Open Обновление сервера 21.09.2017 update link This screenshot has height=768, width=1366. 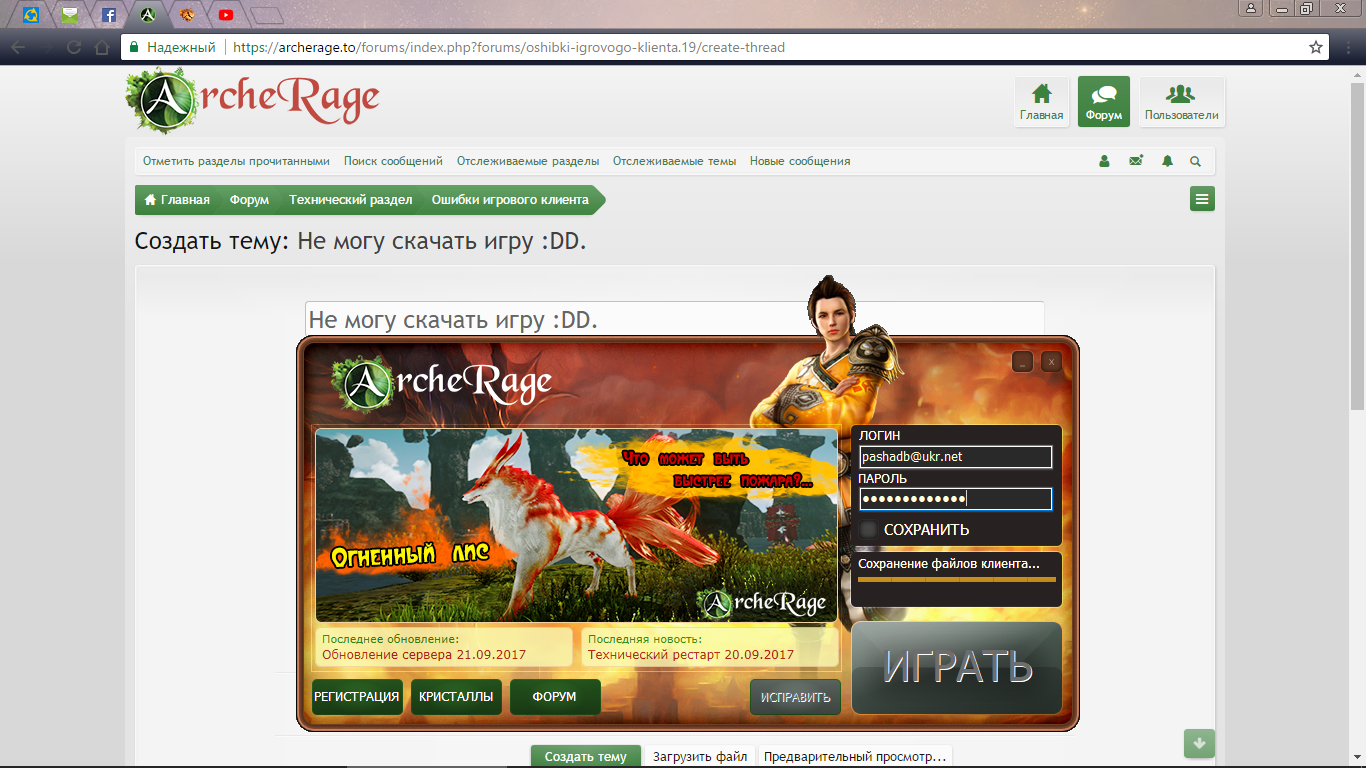424,655
